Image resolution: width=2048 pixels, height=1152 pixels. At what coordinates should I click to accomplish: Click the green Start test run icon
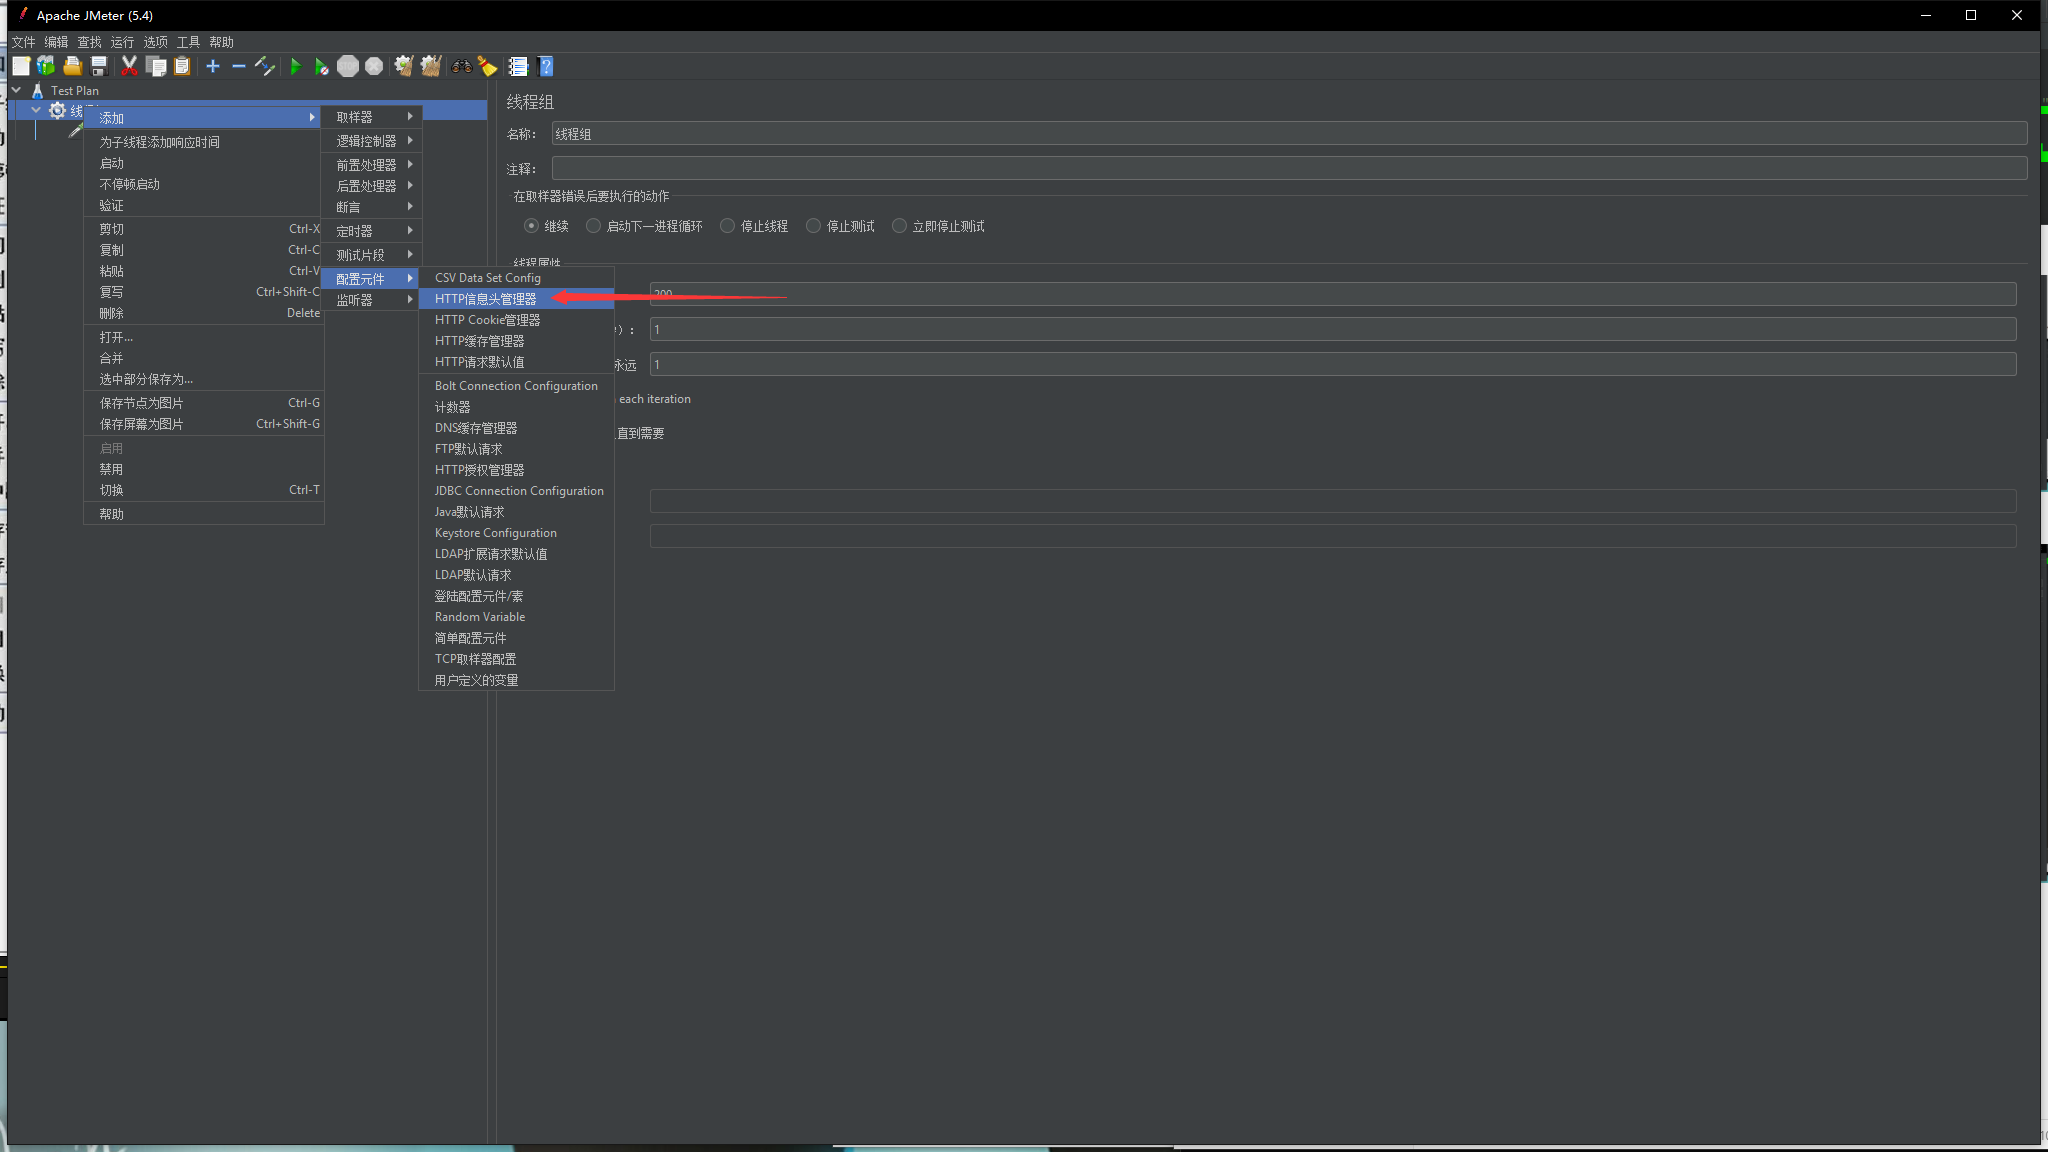(x=295, y=67)
